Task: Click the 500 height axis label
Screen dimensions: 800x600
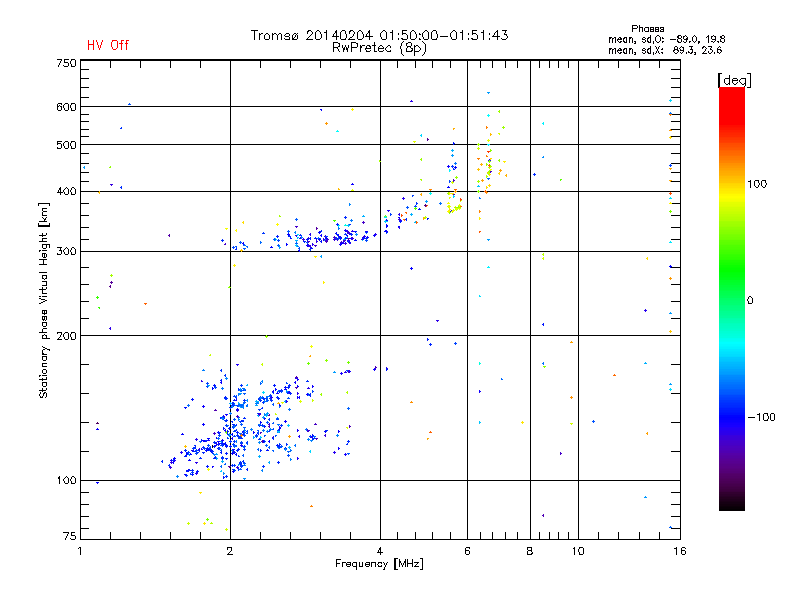Action: 66,145
